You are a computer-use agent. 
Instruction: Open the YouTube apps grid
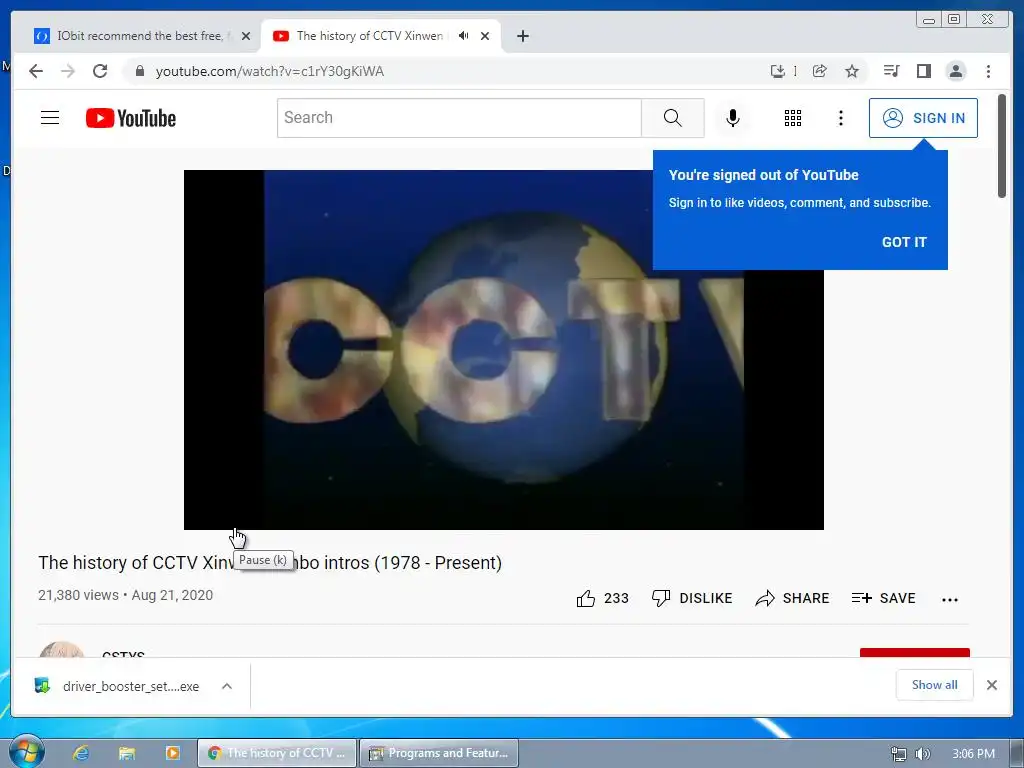tap(793, 118)
